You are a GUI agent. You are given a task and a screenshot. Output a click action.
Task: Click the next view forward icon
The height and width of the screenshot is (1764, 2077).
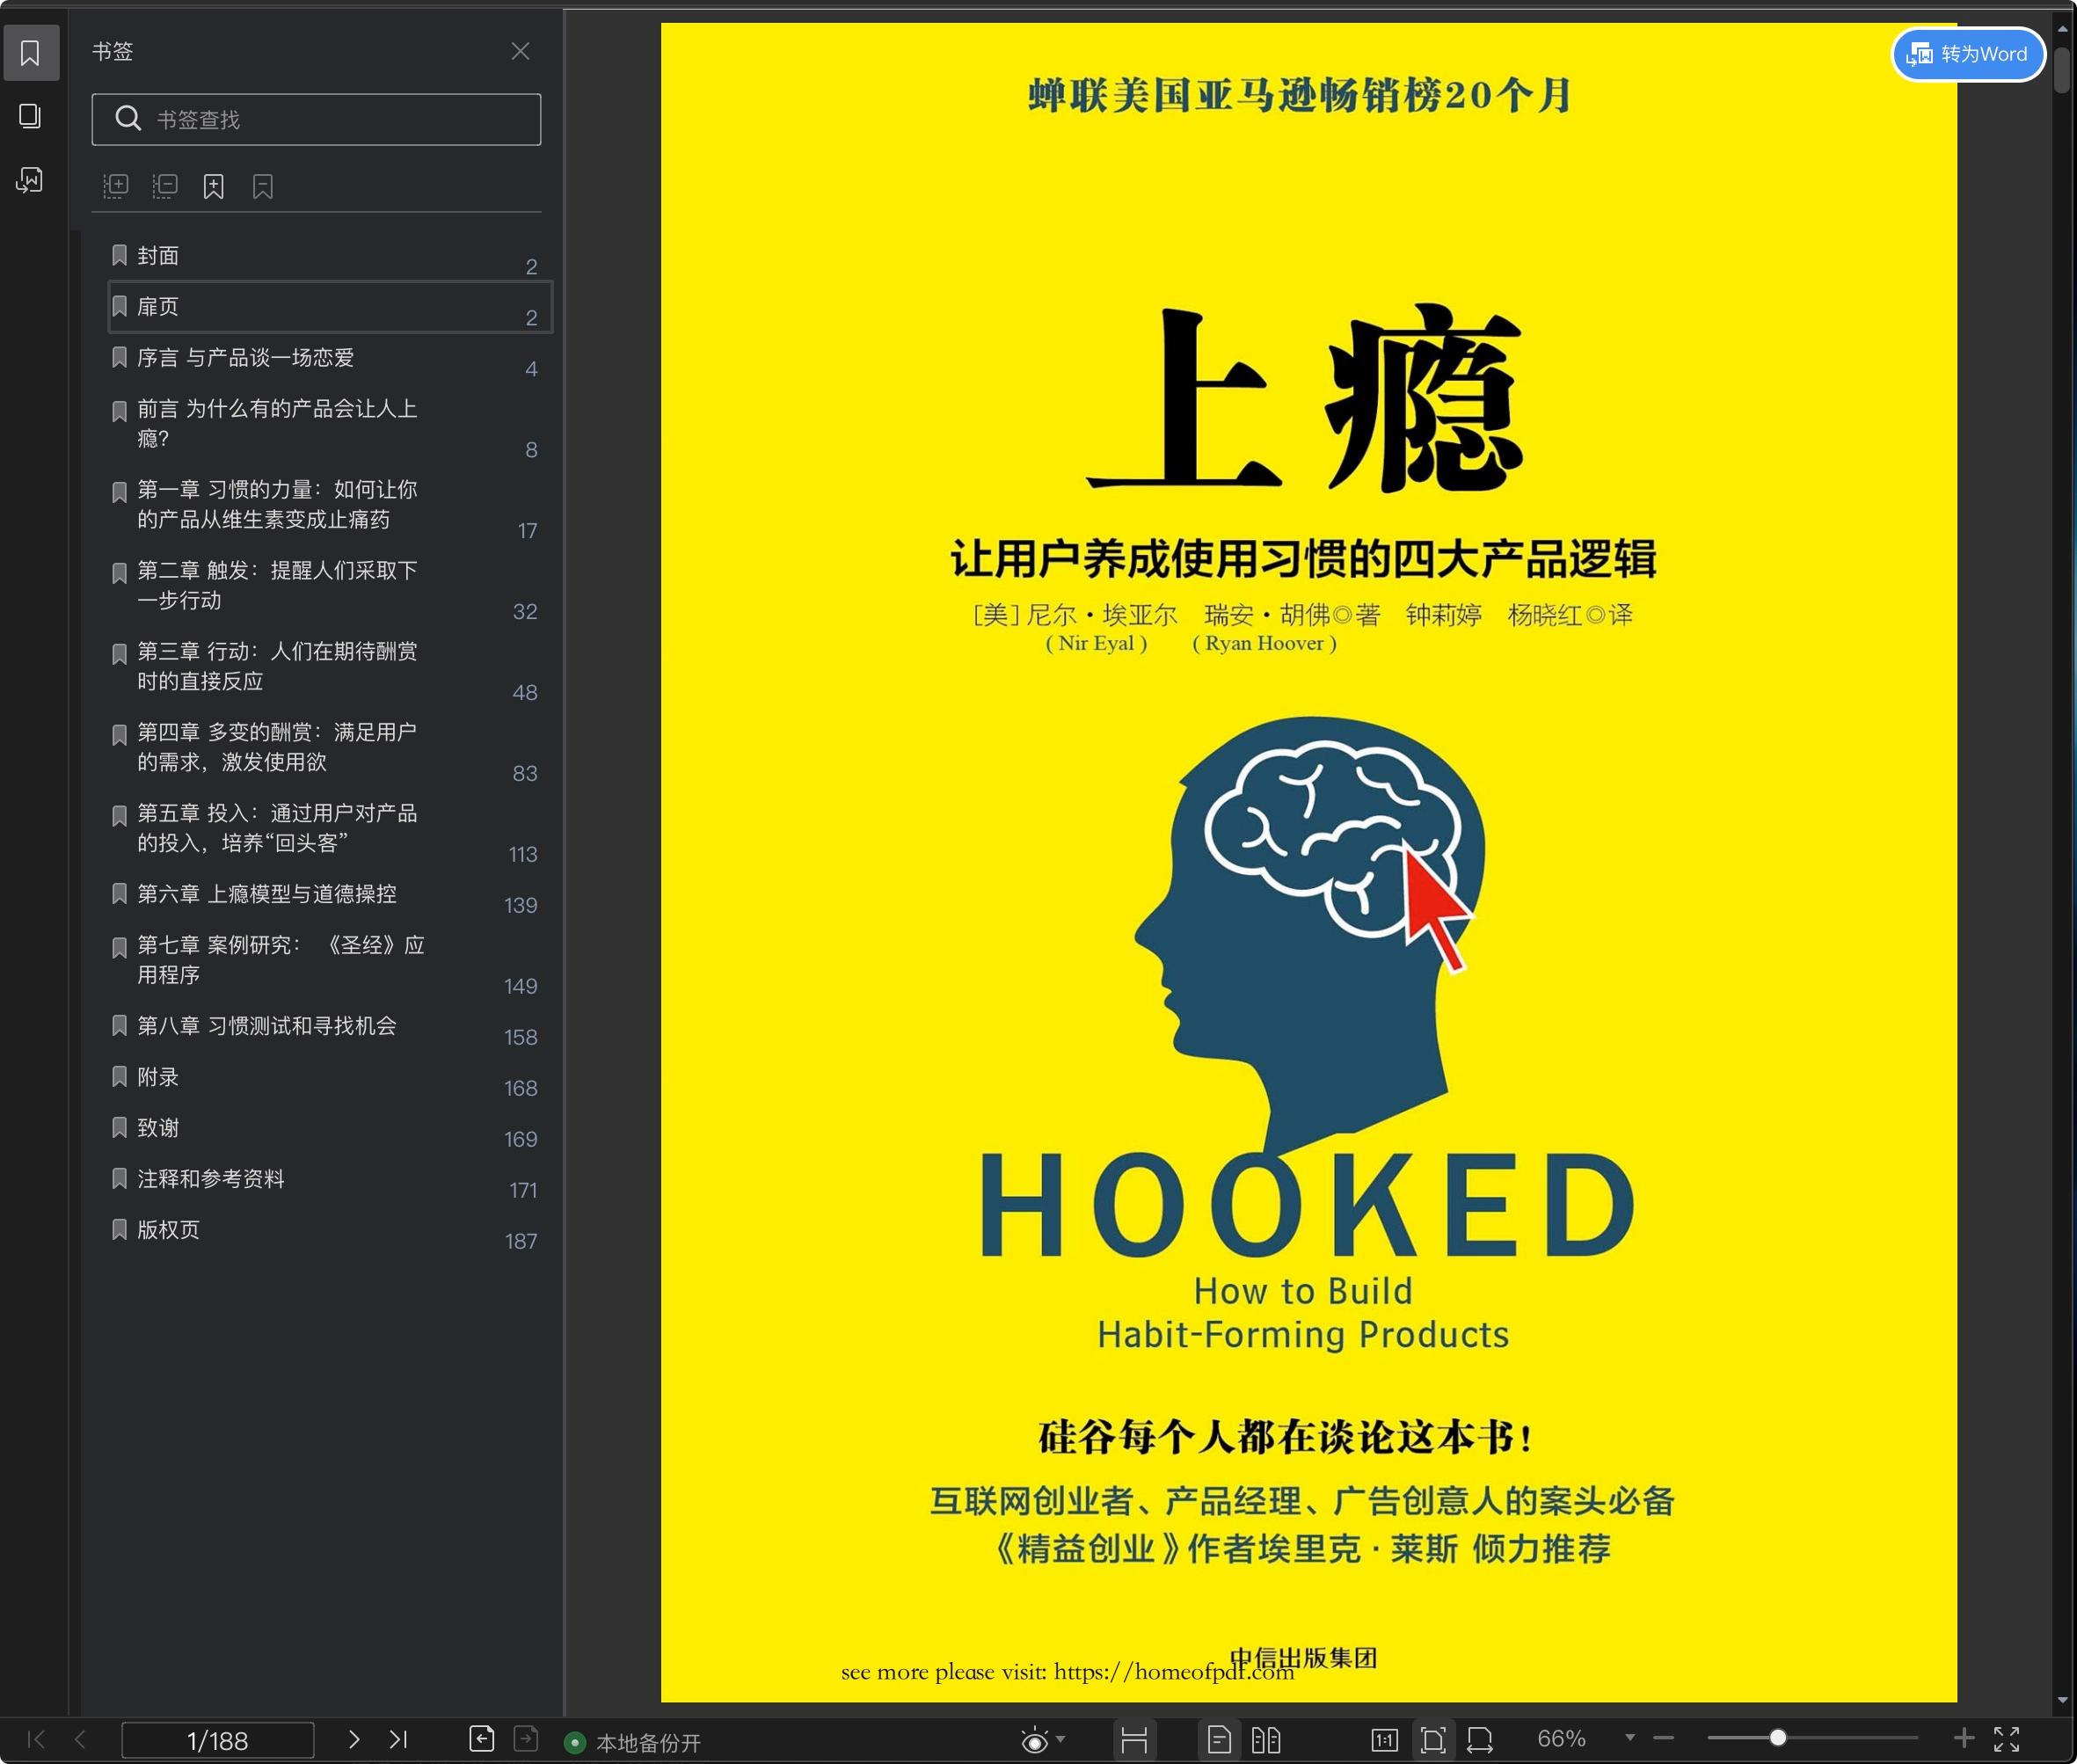click(x=526, y=1739)
